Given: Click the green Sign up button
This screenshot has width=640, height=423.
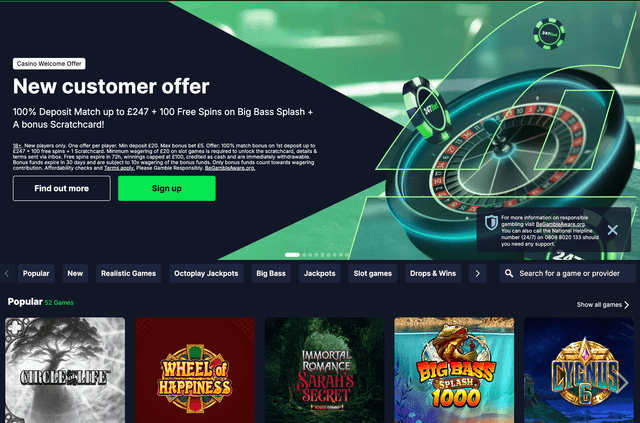Looking at the screenshot, I should pos(167,188).
